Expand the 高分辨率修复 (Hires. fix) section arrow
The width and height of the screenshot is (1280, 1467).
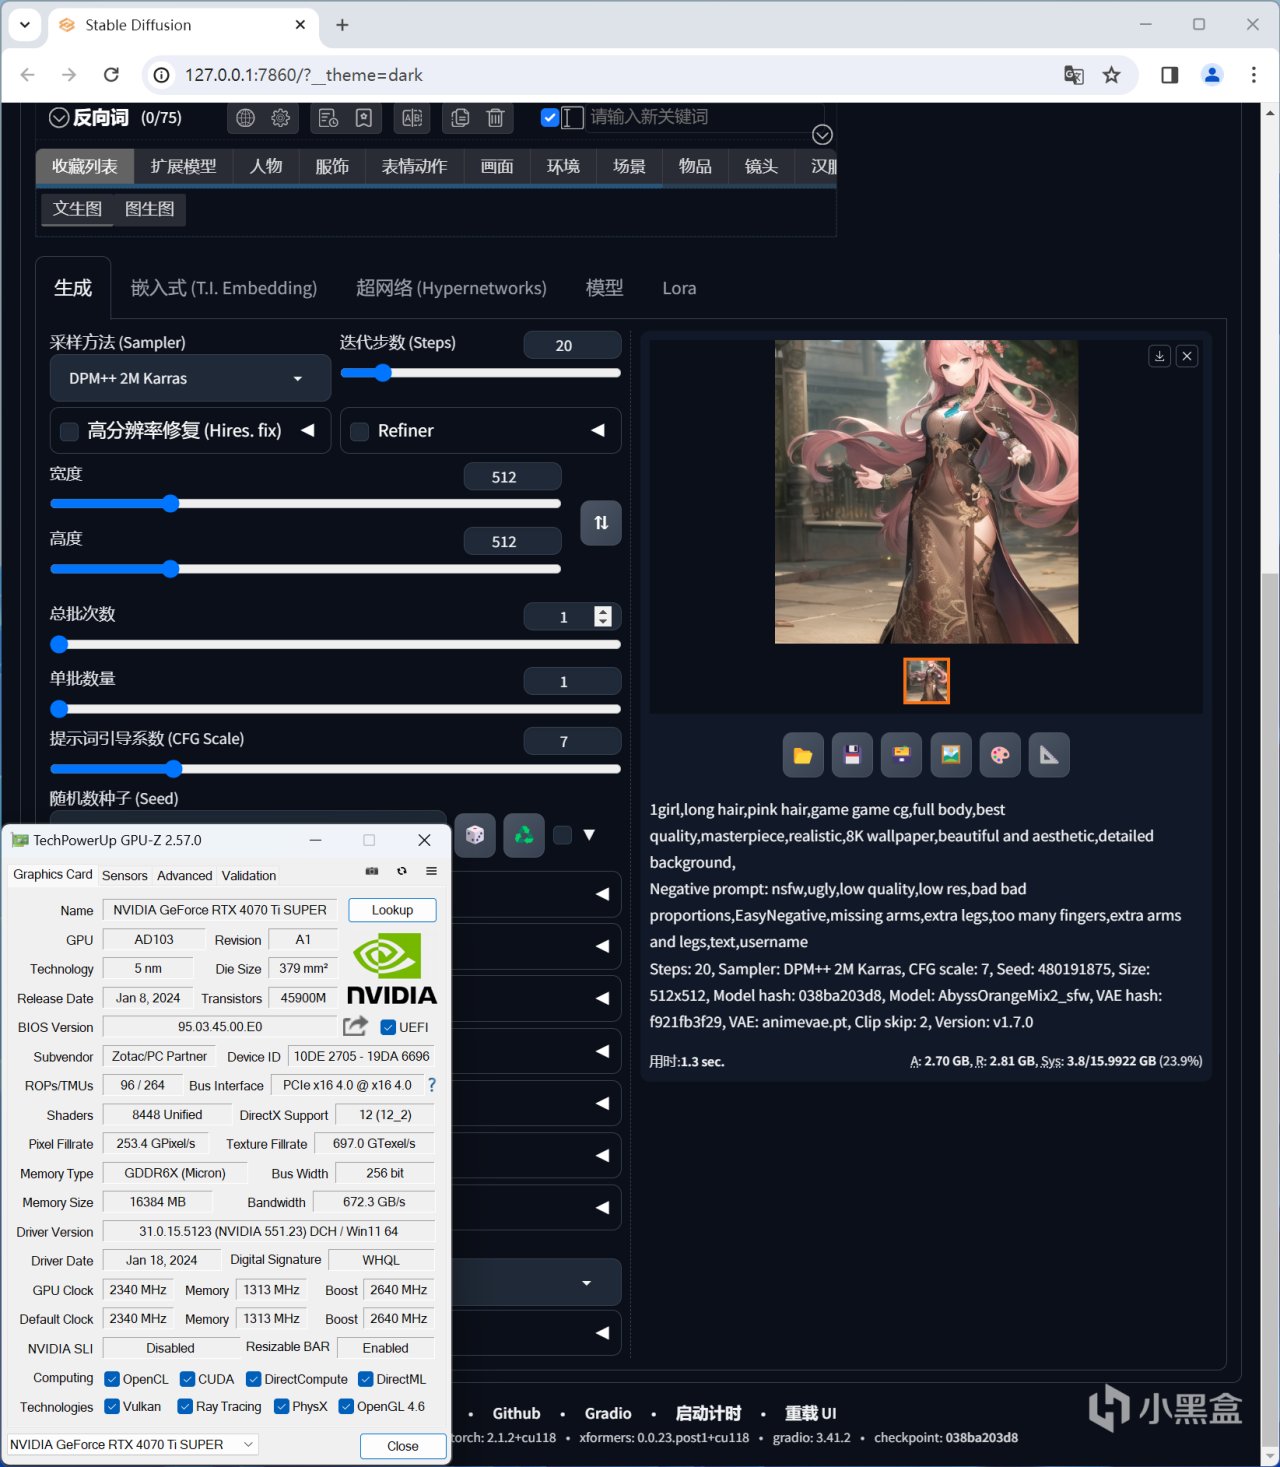(x=308, y=430)
